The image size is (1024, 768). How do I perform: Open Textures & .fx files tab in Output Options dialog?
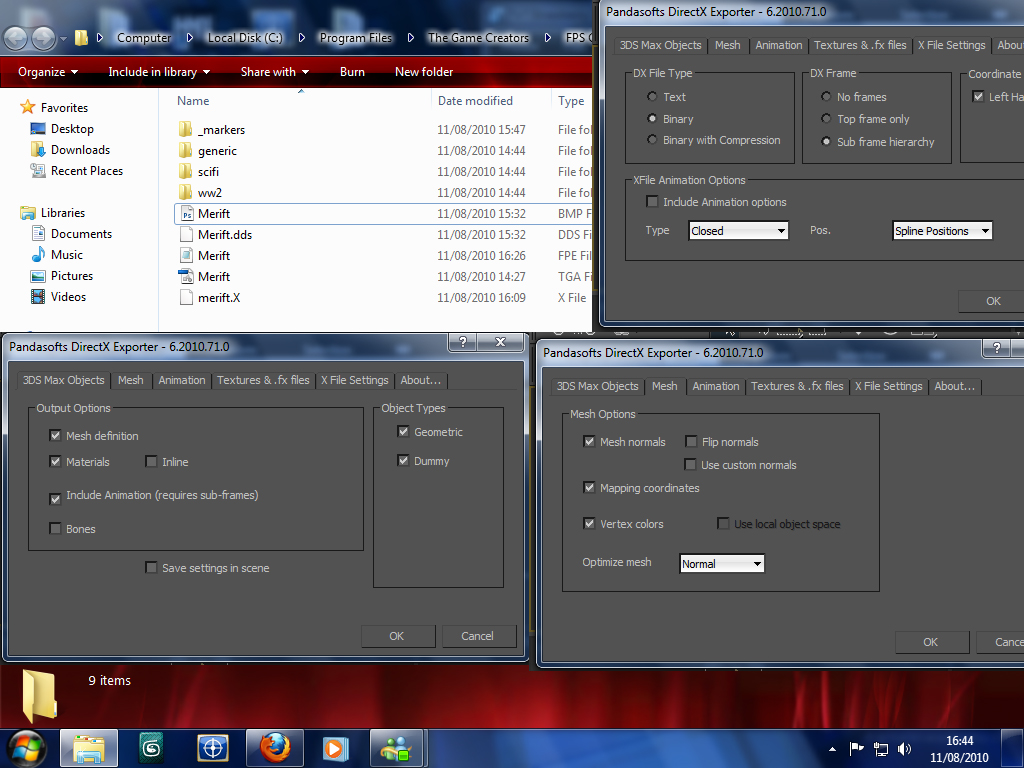pyautogui.click(x=263, y=380)
